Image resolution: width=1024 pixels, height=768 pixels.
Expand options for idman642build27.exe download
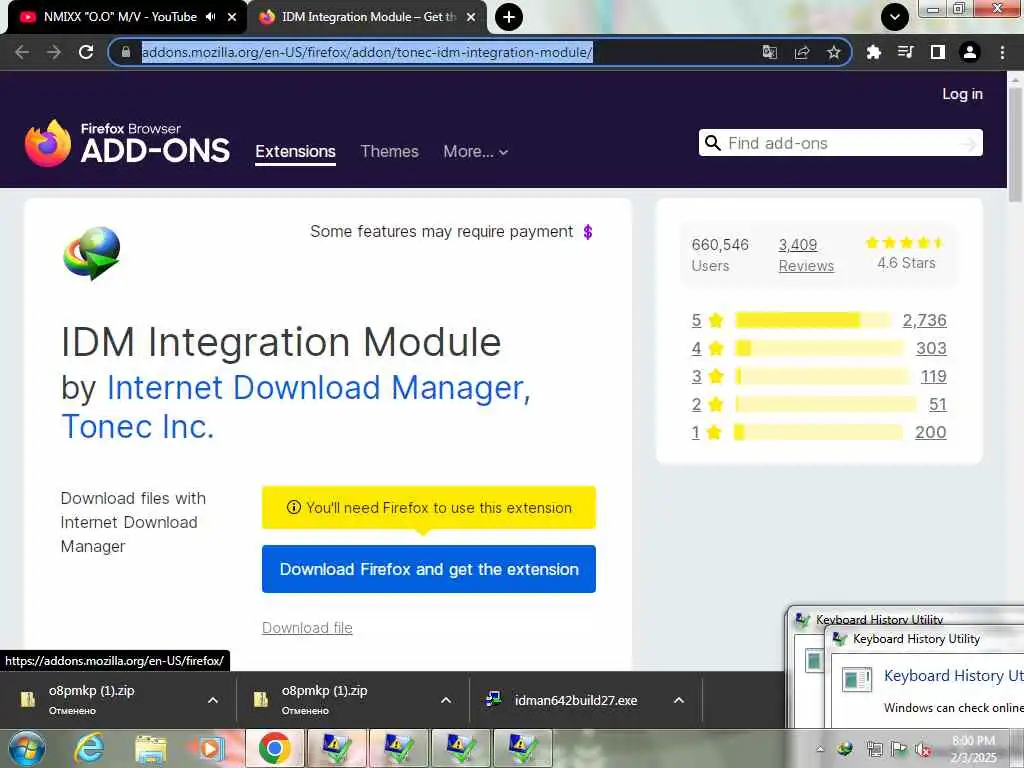click(679, 700)
